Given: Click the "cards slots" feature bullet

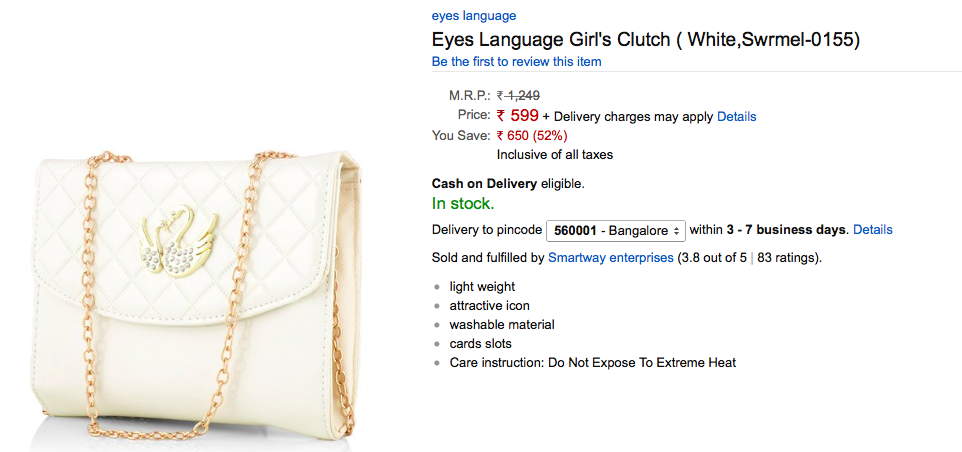Looking at the screenshot, I should pos(480,344).
